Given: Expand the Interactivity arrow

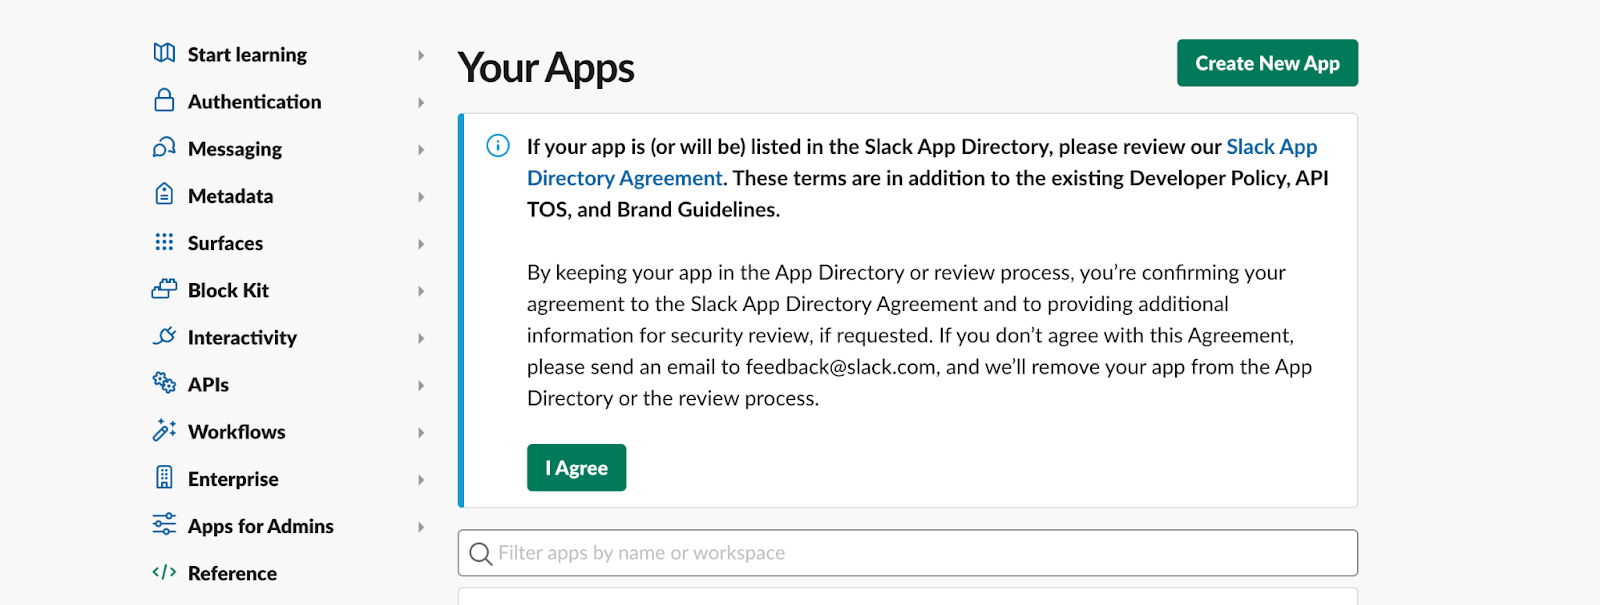Looking at the screenshot, I should (x=421, y=338).
